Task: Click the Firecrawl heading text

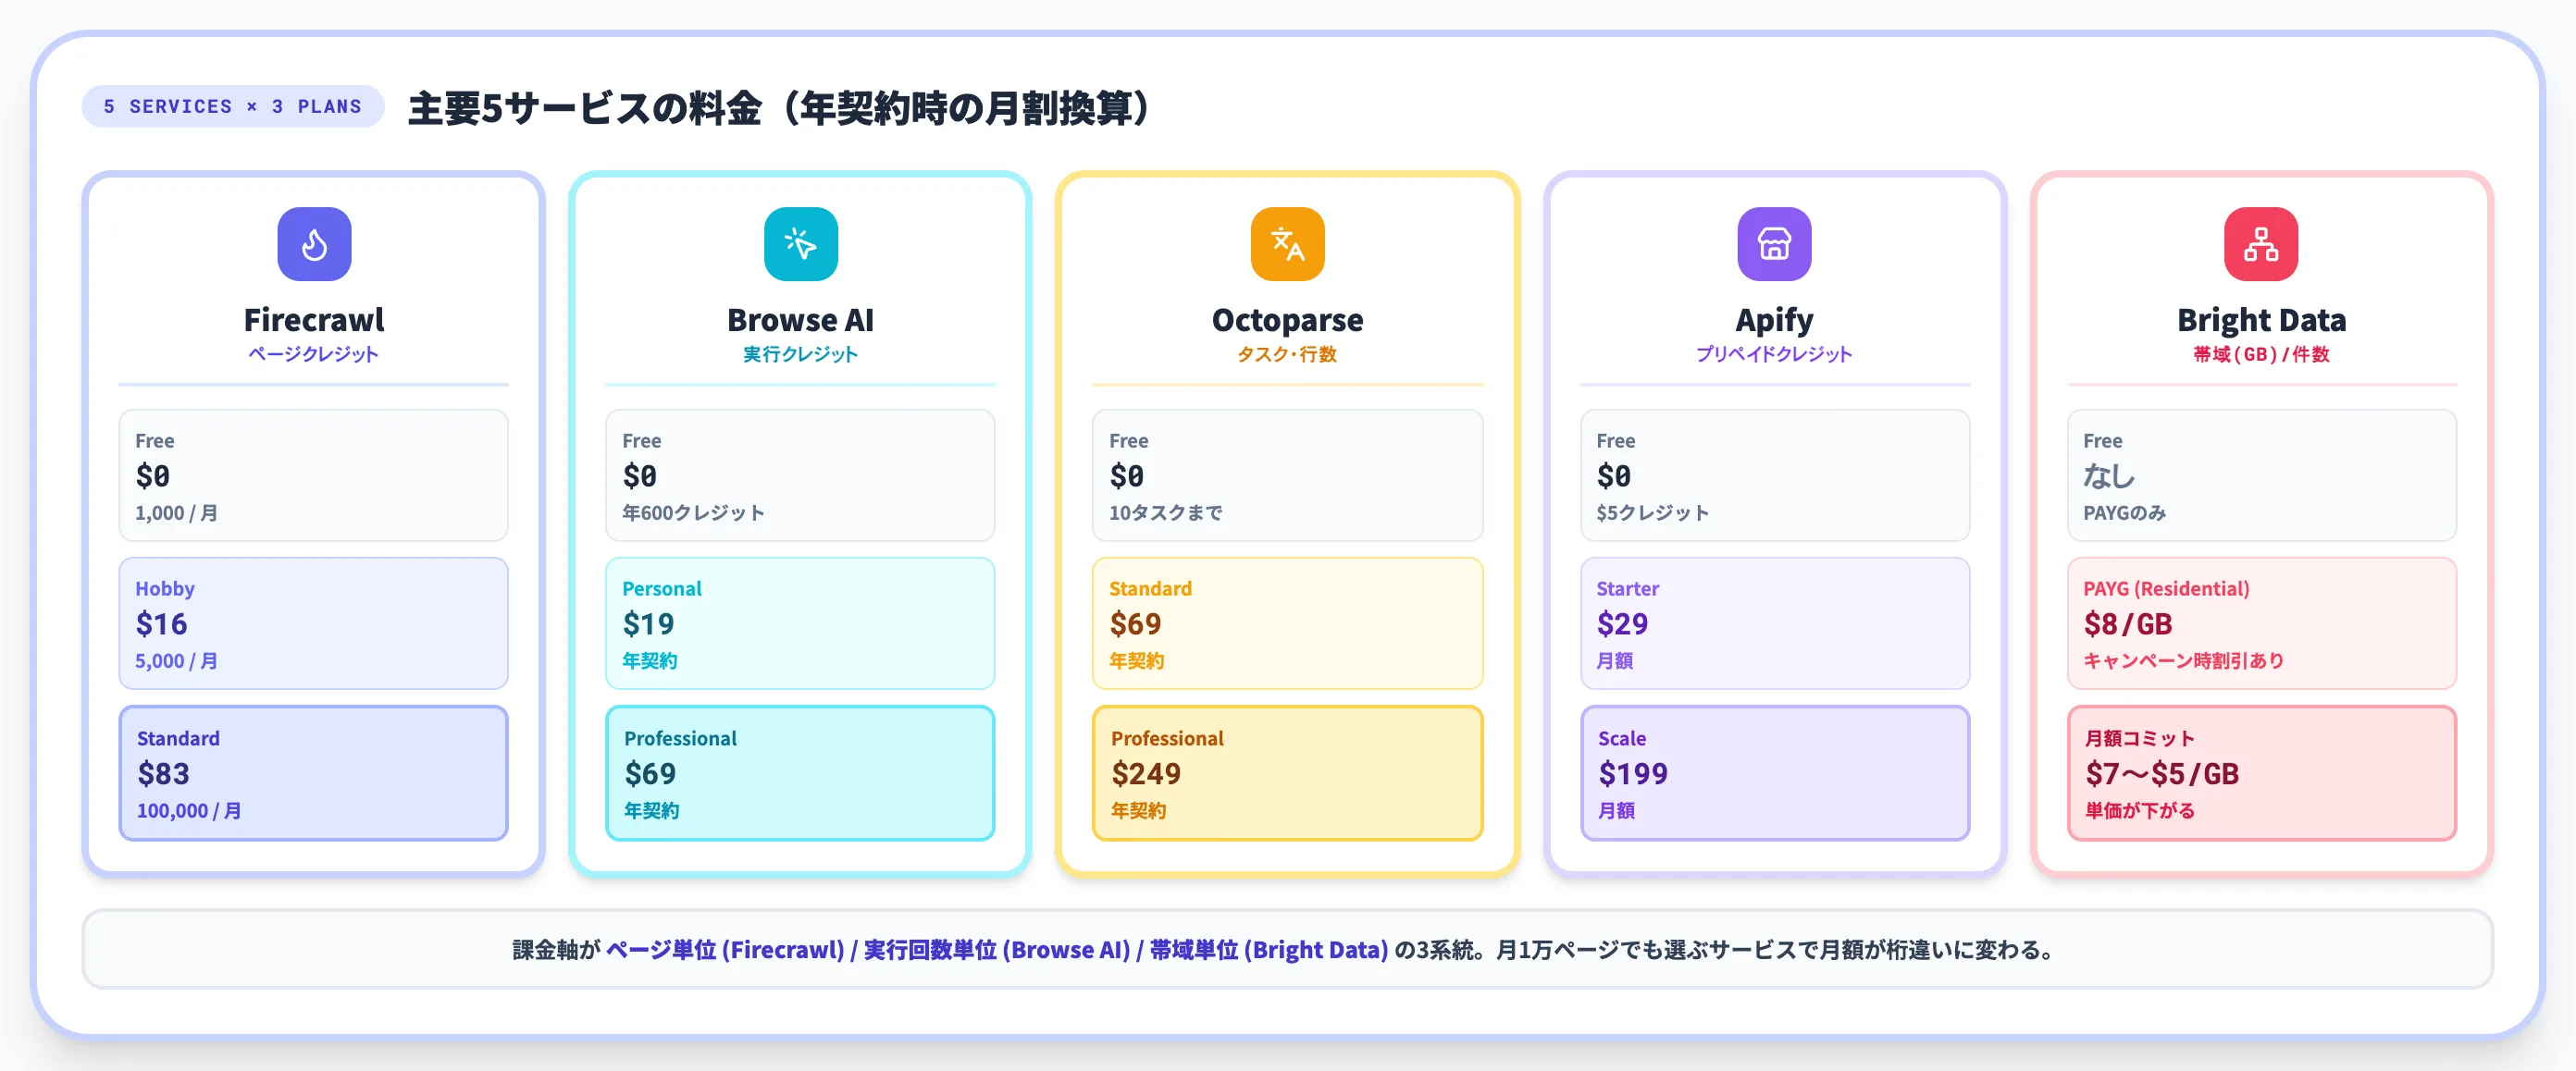Action: [x=314, y=320]
